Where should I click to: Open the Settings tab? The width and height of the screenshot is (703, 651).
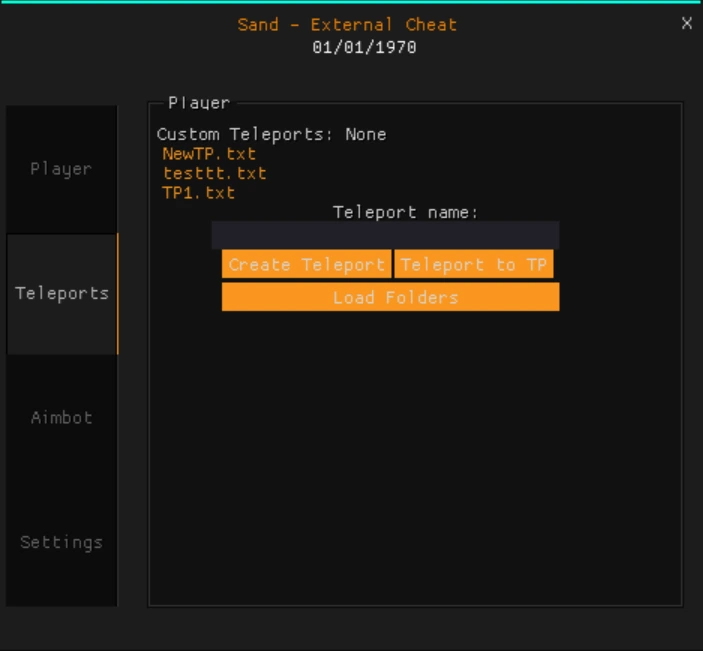[61, 542]
